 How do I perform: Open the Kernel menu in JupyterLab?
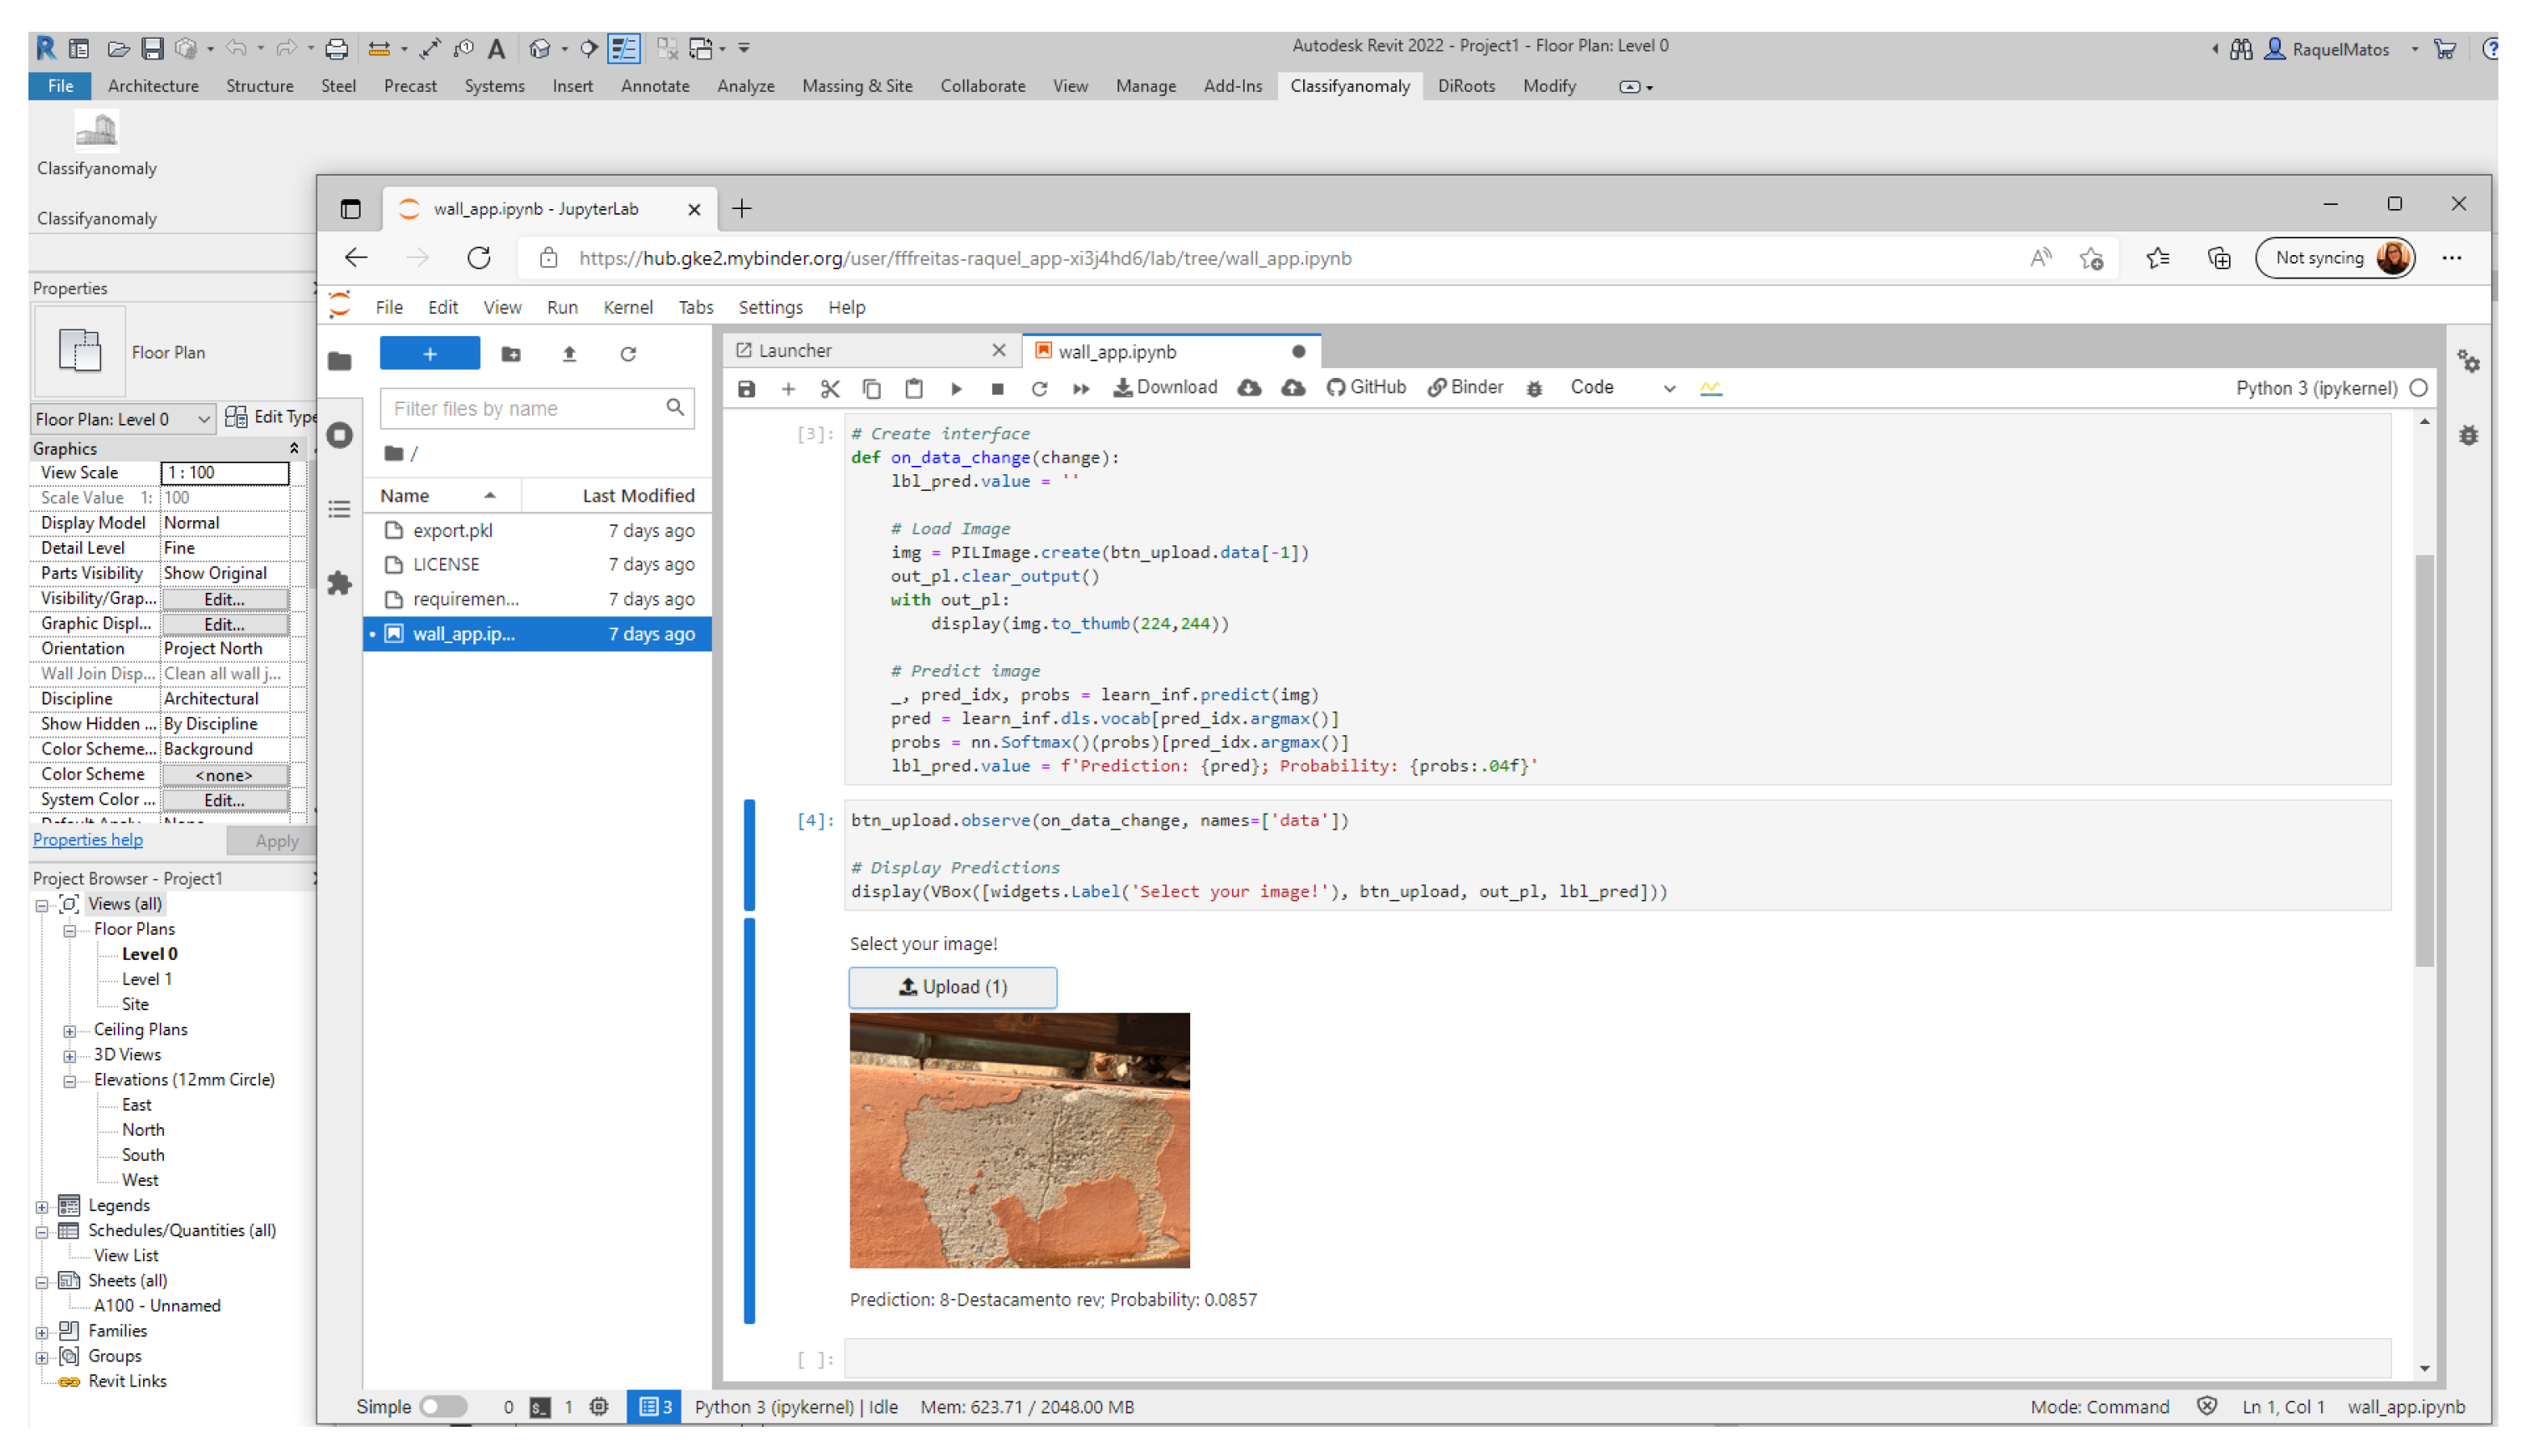click(627, 307)
